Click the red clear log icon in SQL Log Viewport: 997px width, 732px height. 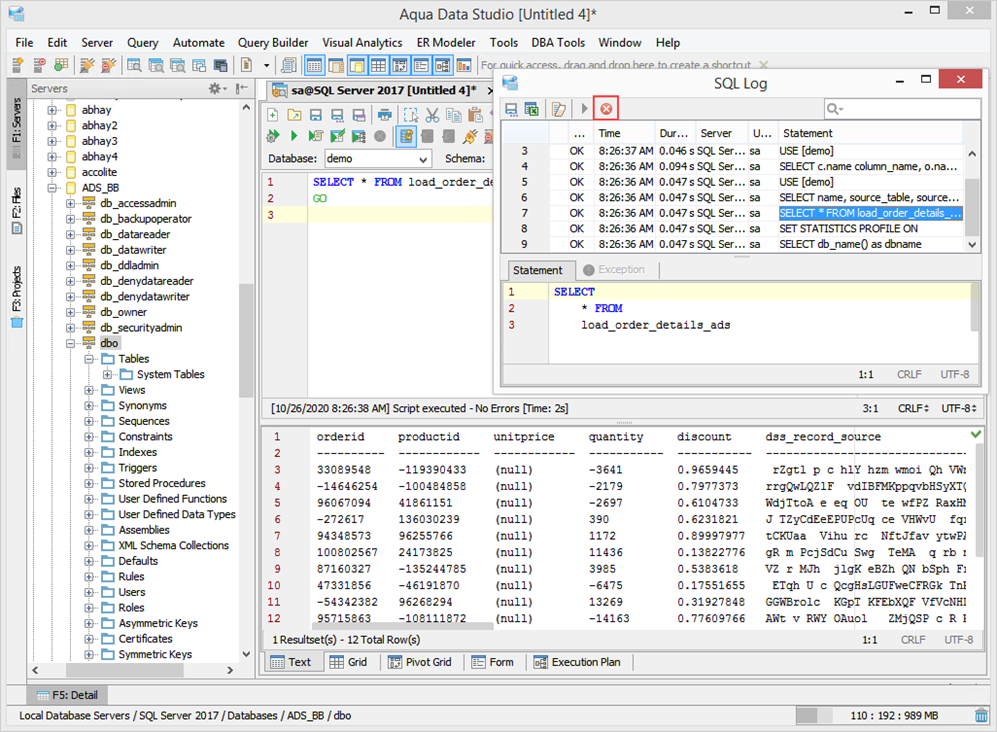tap(606, 108)
